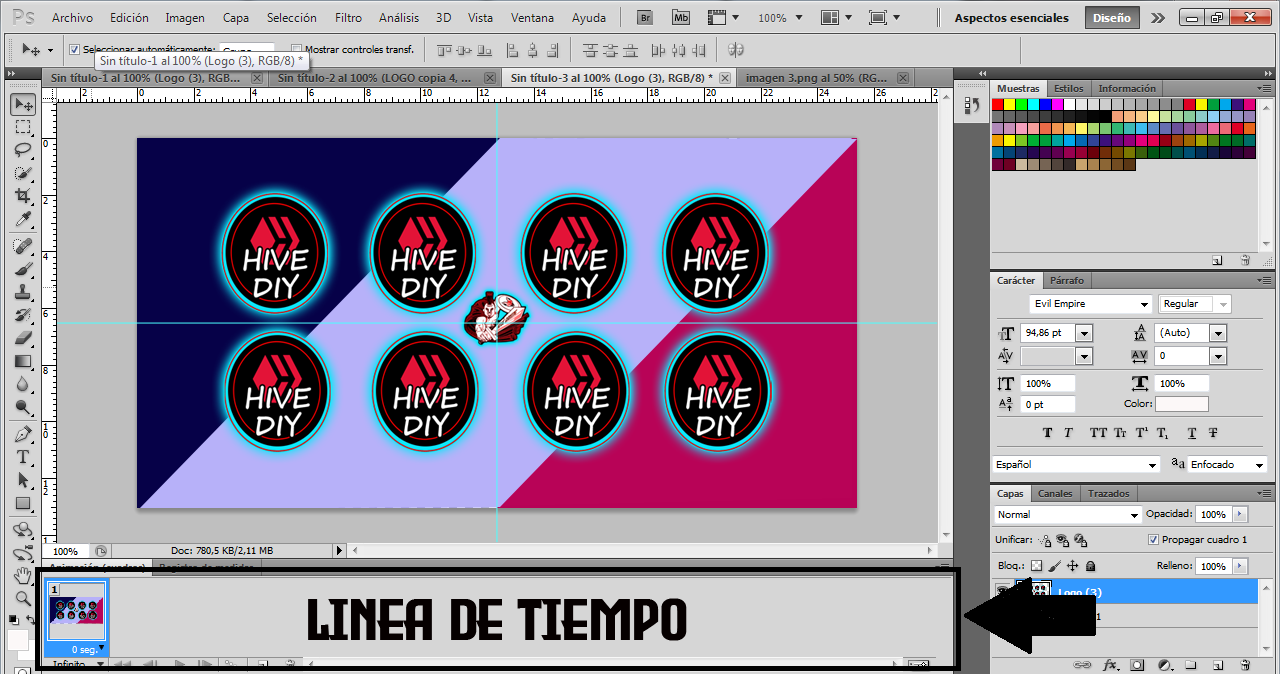Screen dimensions: 1280x674
Task: Toggle lock image pixels brush icon
Action: pyautogui.click(x=1054, y=566)
